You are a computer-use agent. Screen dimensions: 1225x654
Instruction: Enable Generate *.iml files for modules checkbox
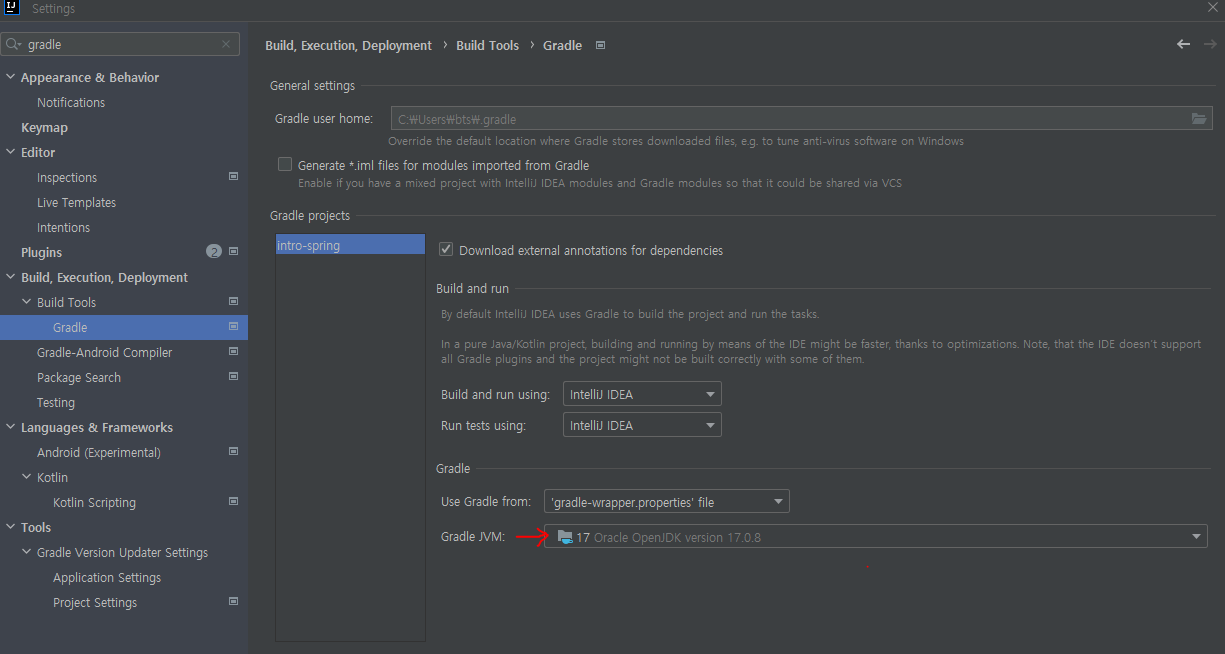coord(285,165)
